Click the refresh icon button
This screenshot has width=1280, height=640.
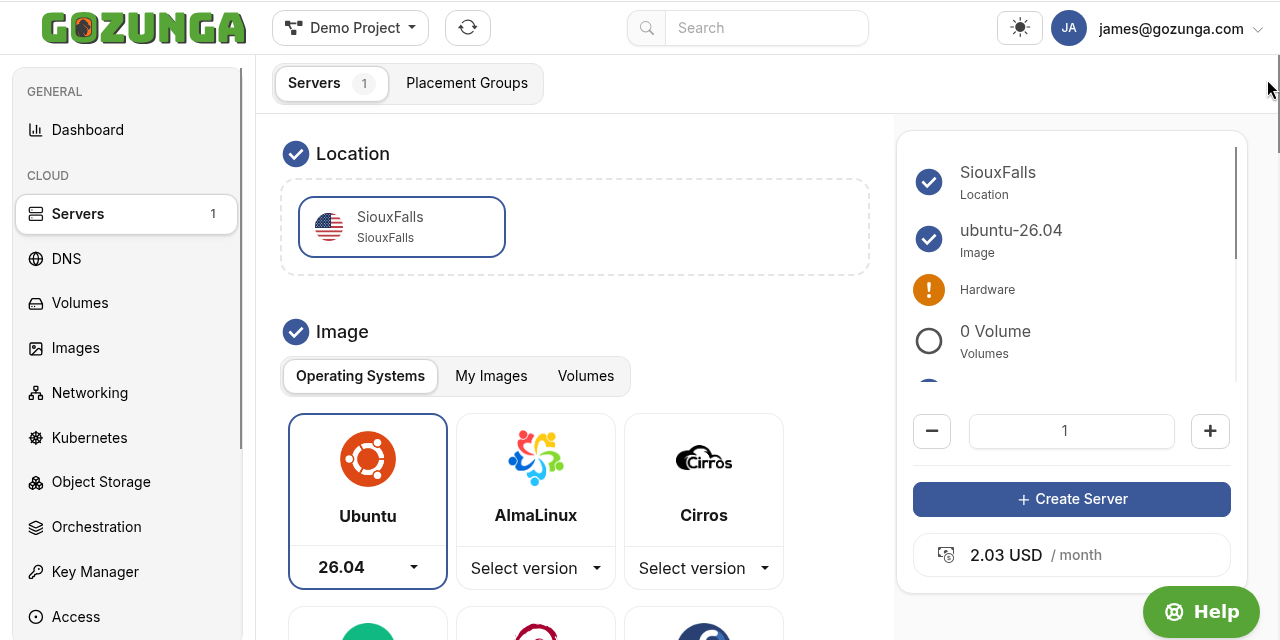pos(468,28)
